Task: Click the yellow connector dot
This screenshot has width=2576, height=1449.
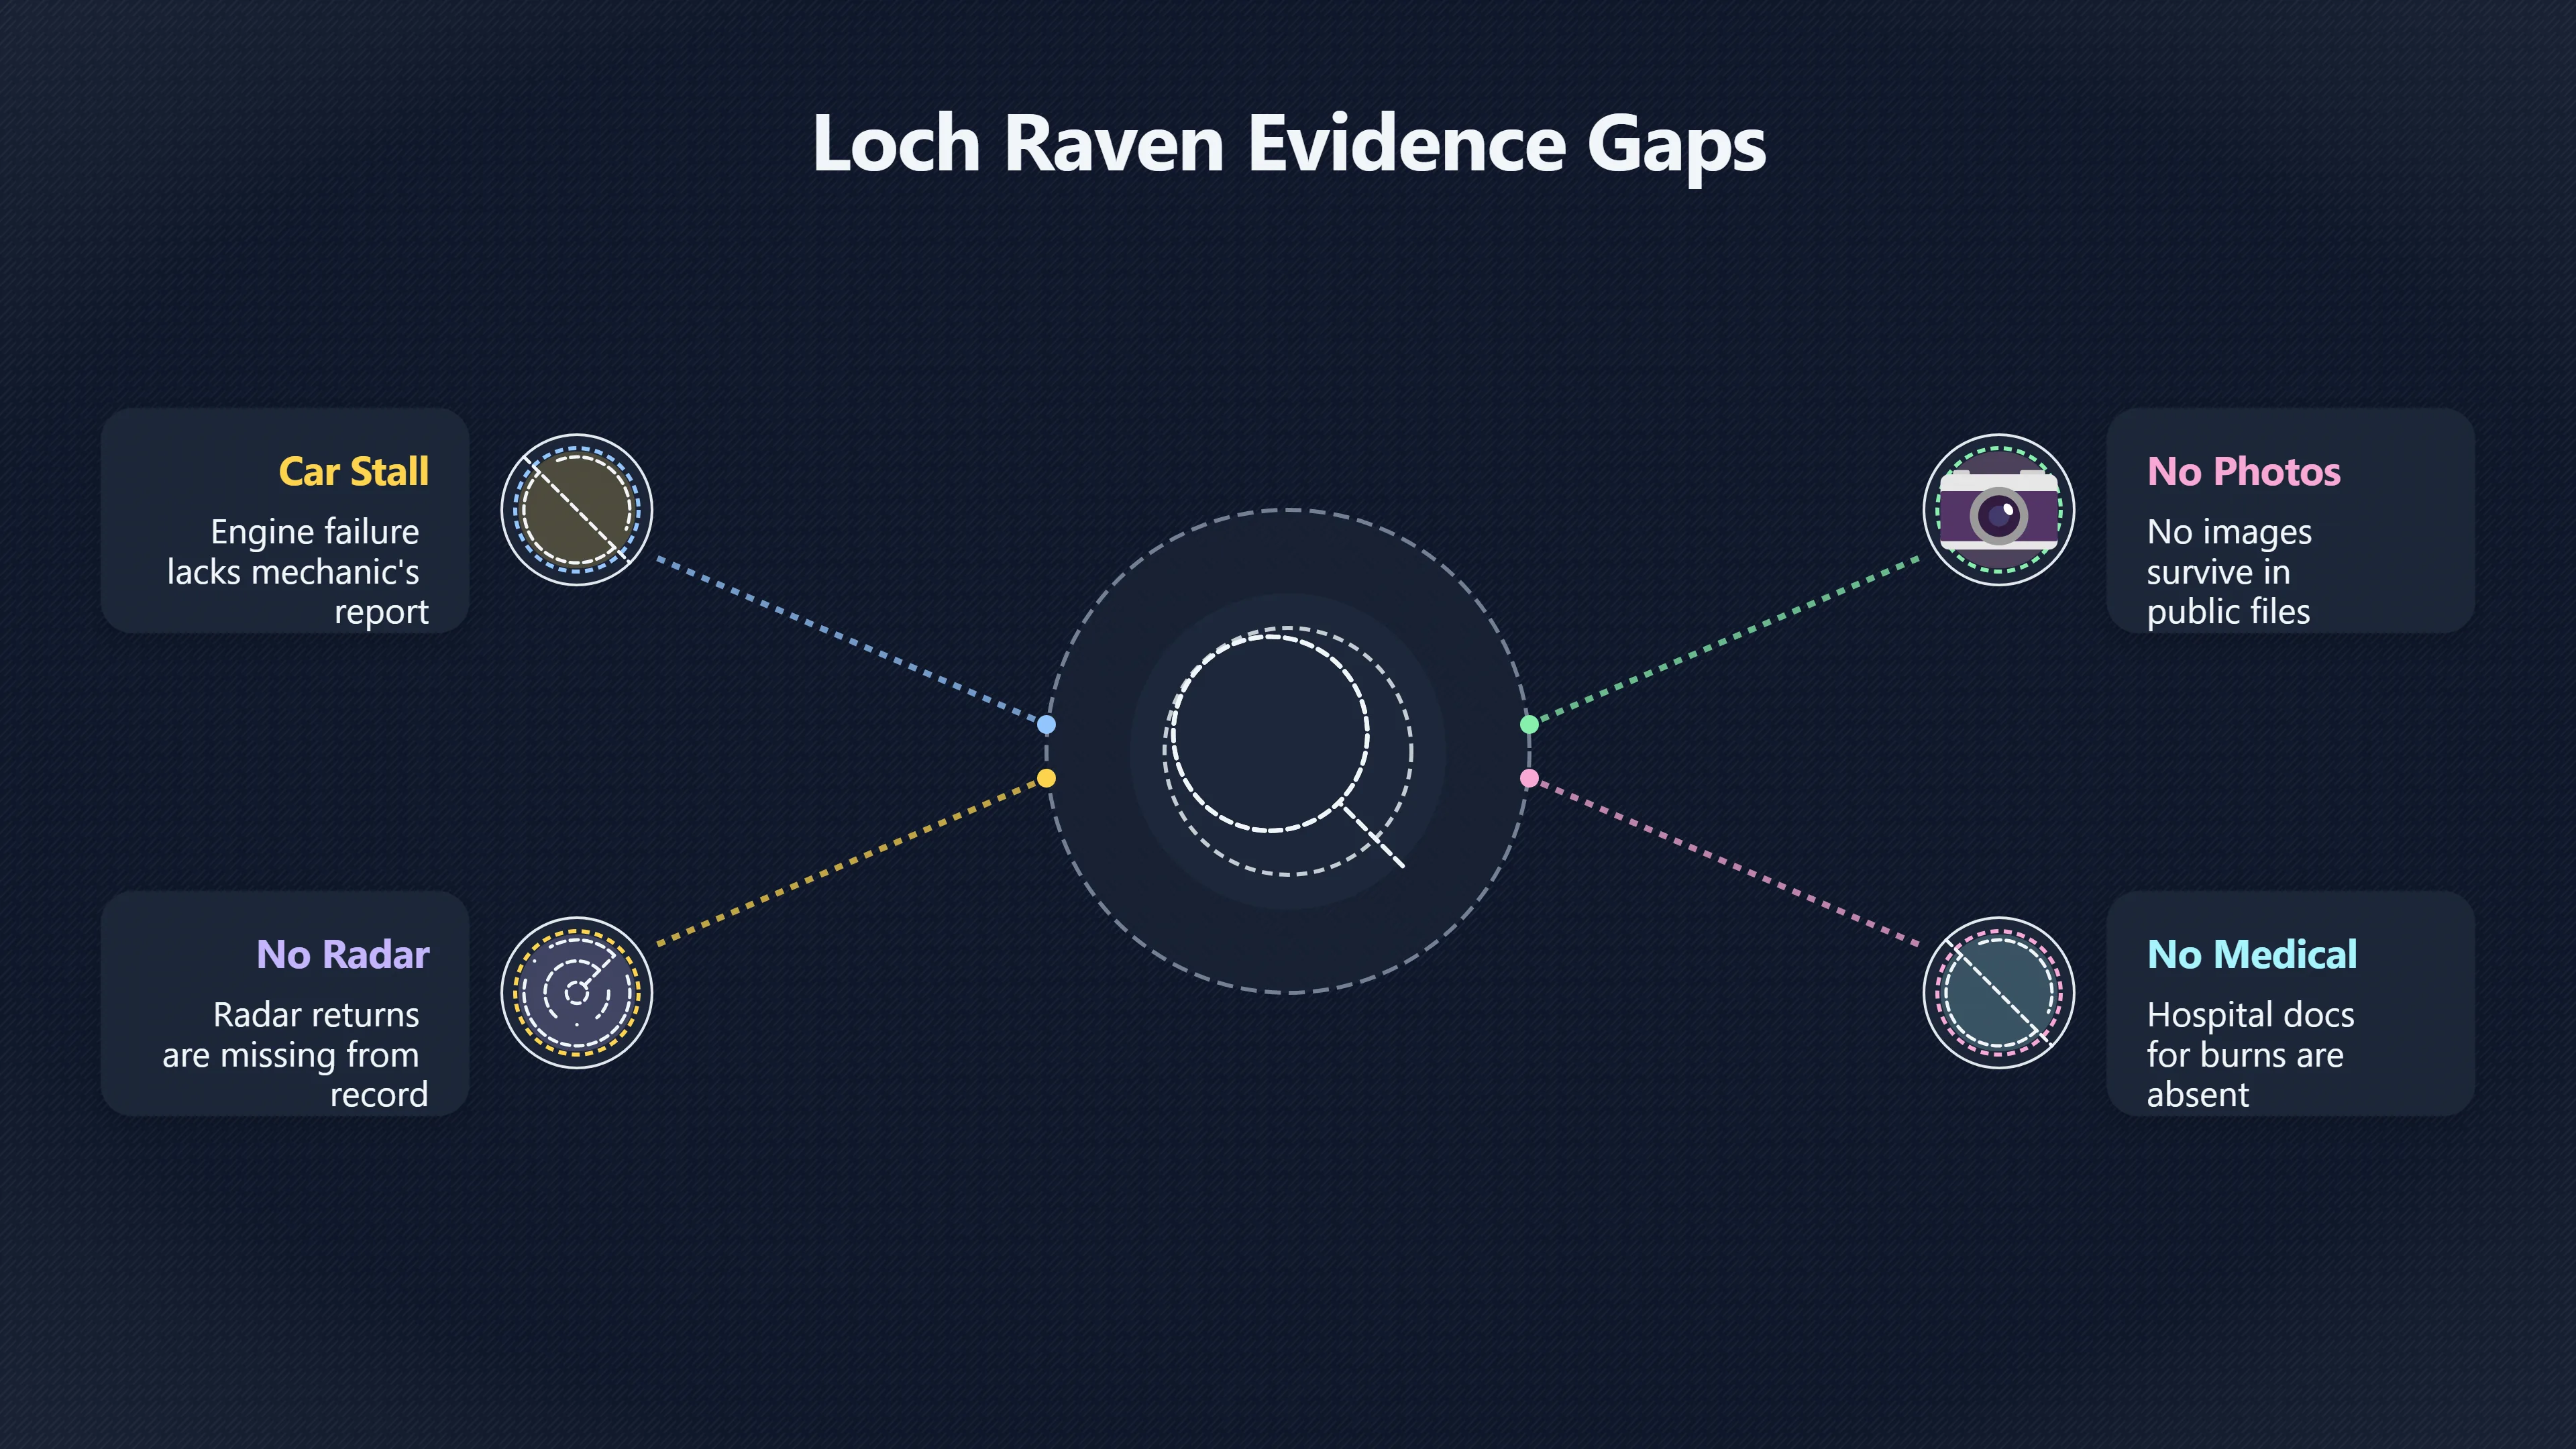Action: [1046, 778]
